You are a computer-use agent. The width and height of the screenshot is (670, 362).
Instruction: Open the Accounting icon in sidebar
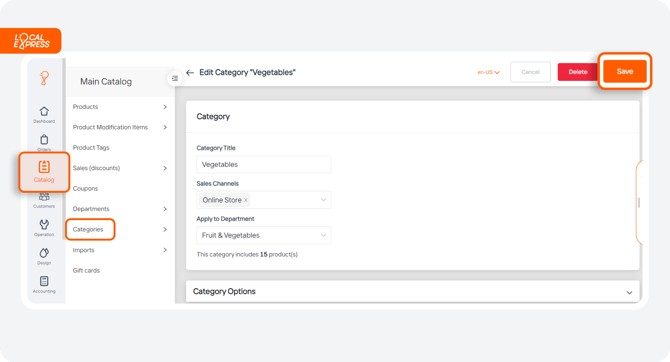[x=44, y=281]
